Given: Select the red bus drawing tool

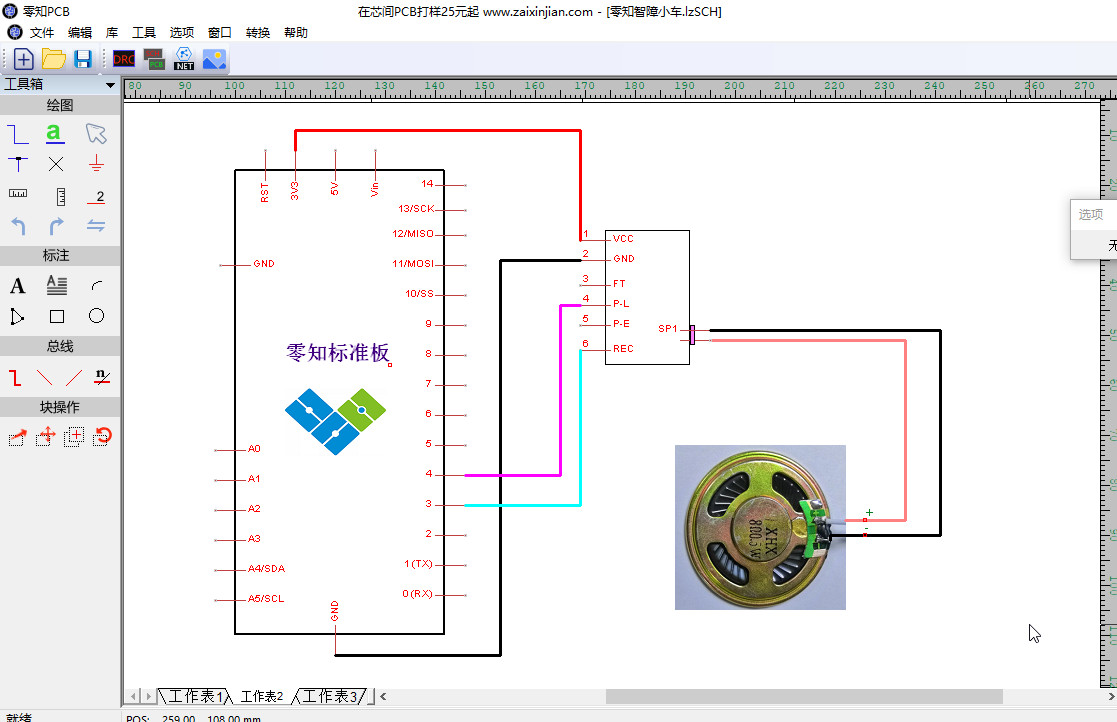Looking at the screenshot, I should [x=15, y=377].
